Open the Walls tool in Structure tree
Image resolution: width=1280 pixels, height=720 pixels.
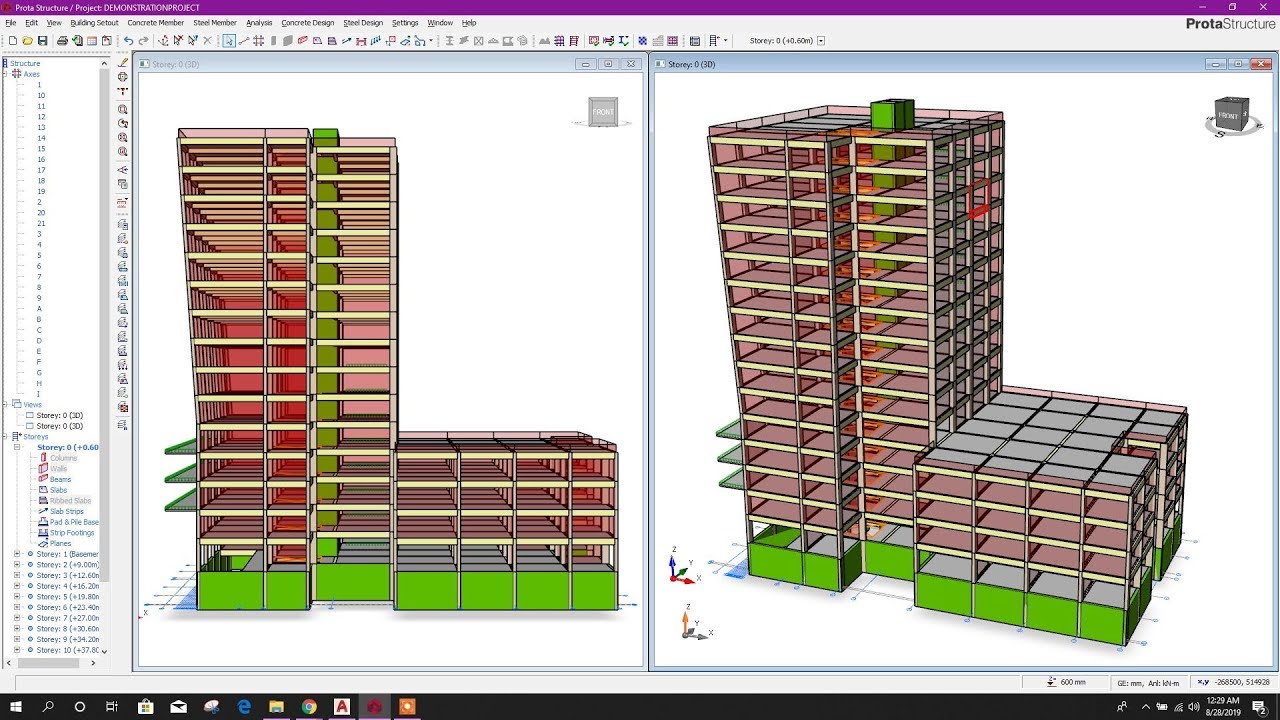tap(60, 468)
